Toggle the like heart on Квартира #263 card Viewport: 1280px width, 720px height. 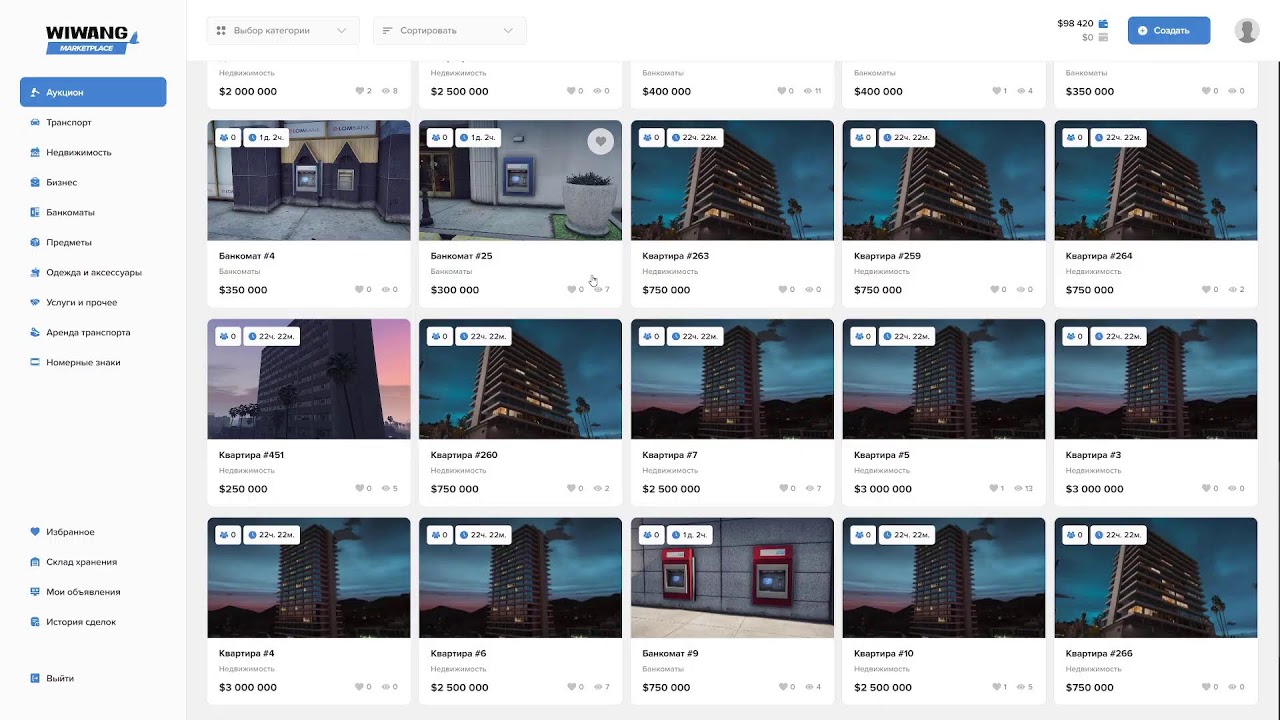[783, 290]
